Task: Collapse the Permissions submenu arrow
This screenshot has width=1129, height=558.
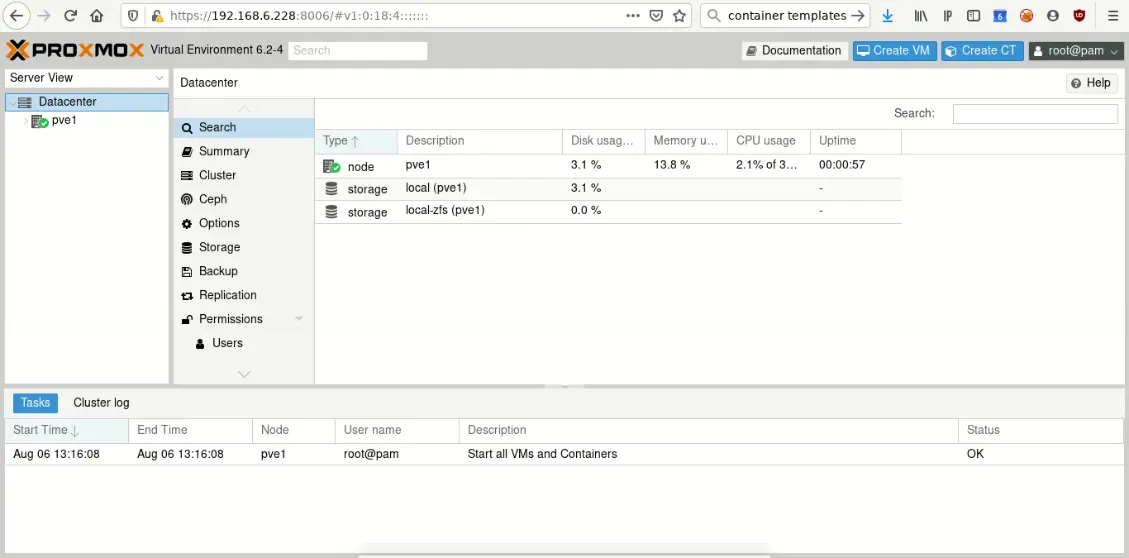Action: pyautogui.click(x=300, y=319)
